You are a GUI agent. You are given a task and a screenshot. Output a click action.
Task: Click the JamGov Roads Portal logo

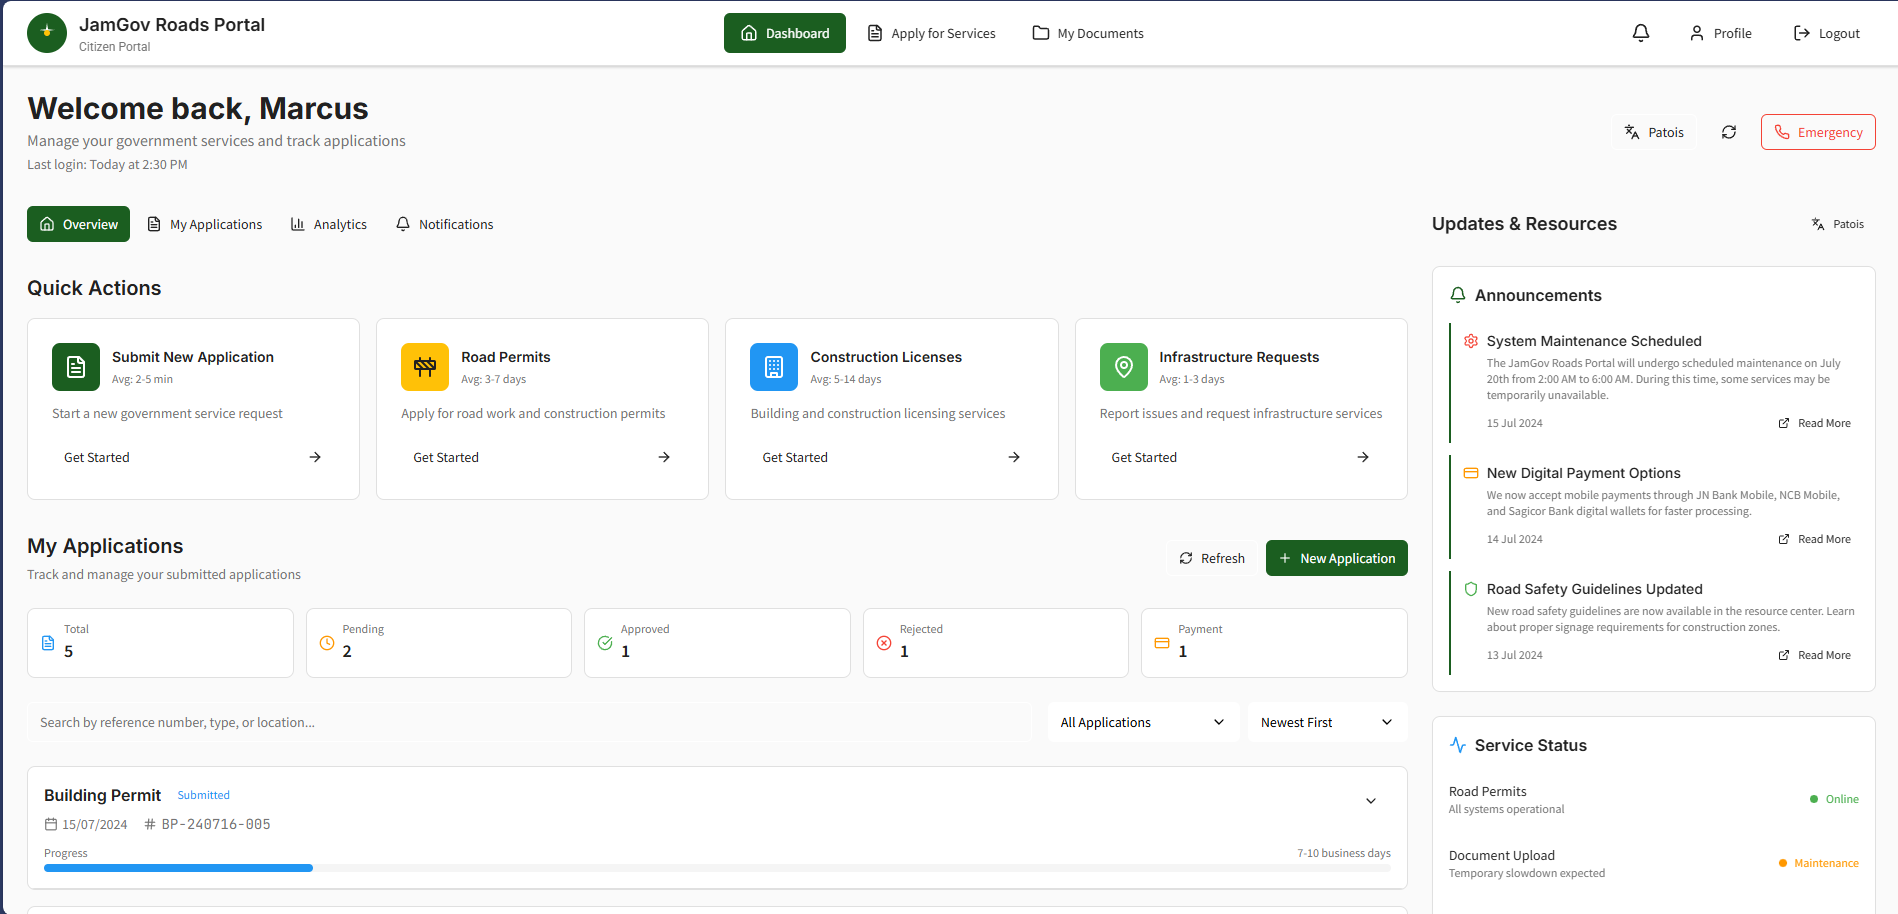tap(47, 33)
